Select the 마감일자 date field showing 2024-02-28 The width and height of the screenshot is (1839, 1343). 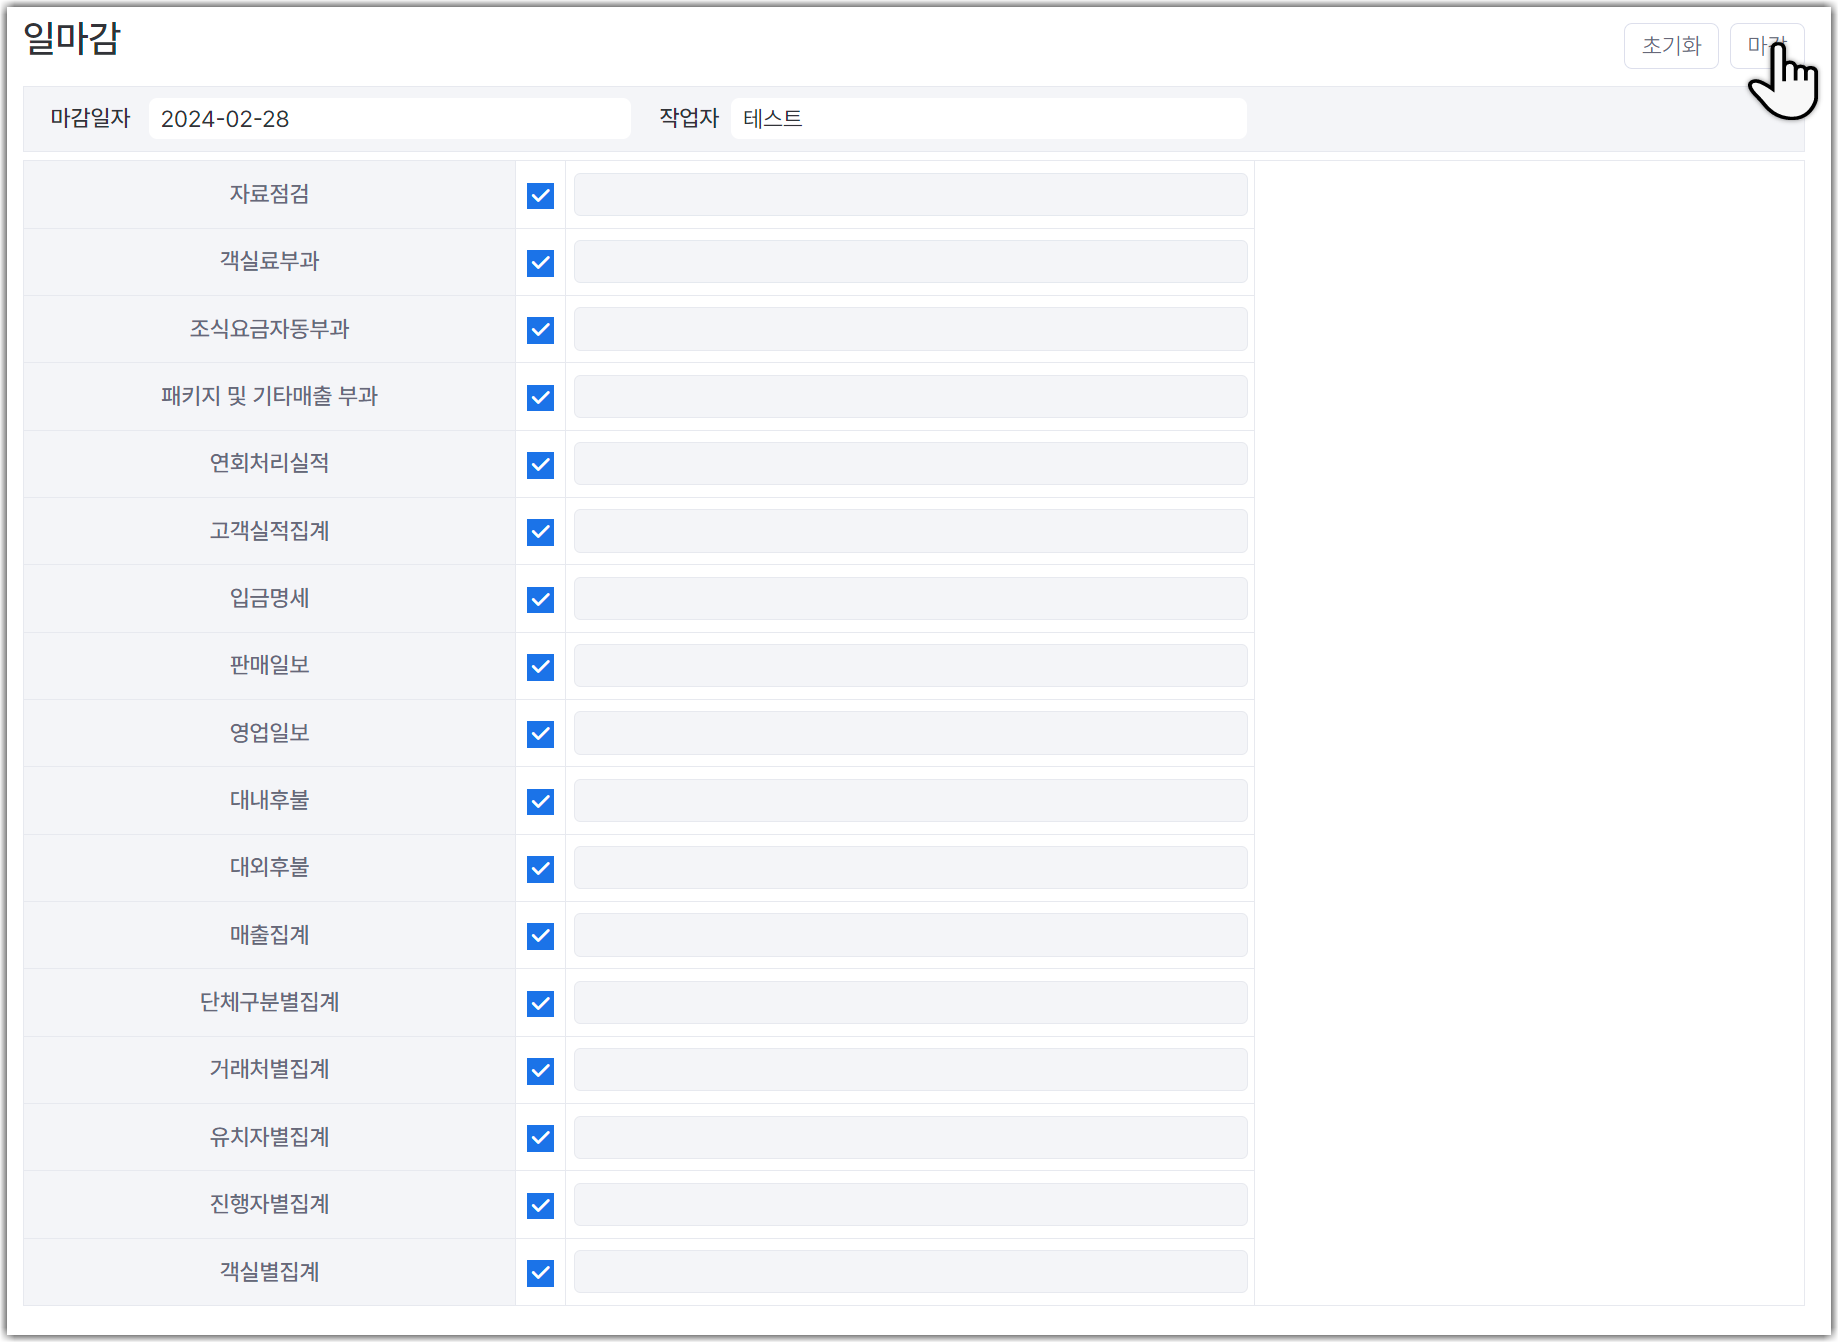click(390, 119)
